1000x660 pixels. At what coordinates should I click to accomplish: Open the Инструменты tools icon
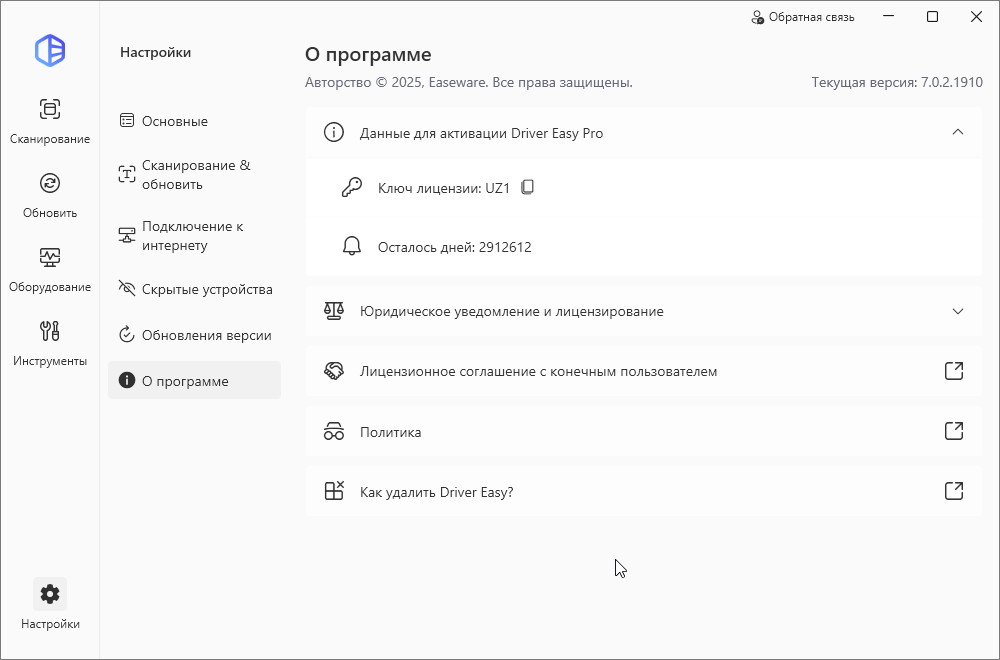point(50,331)
